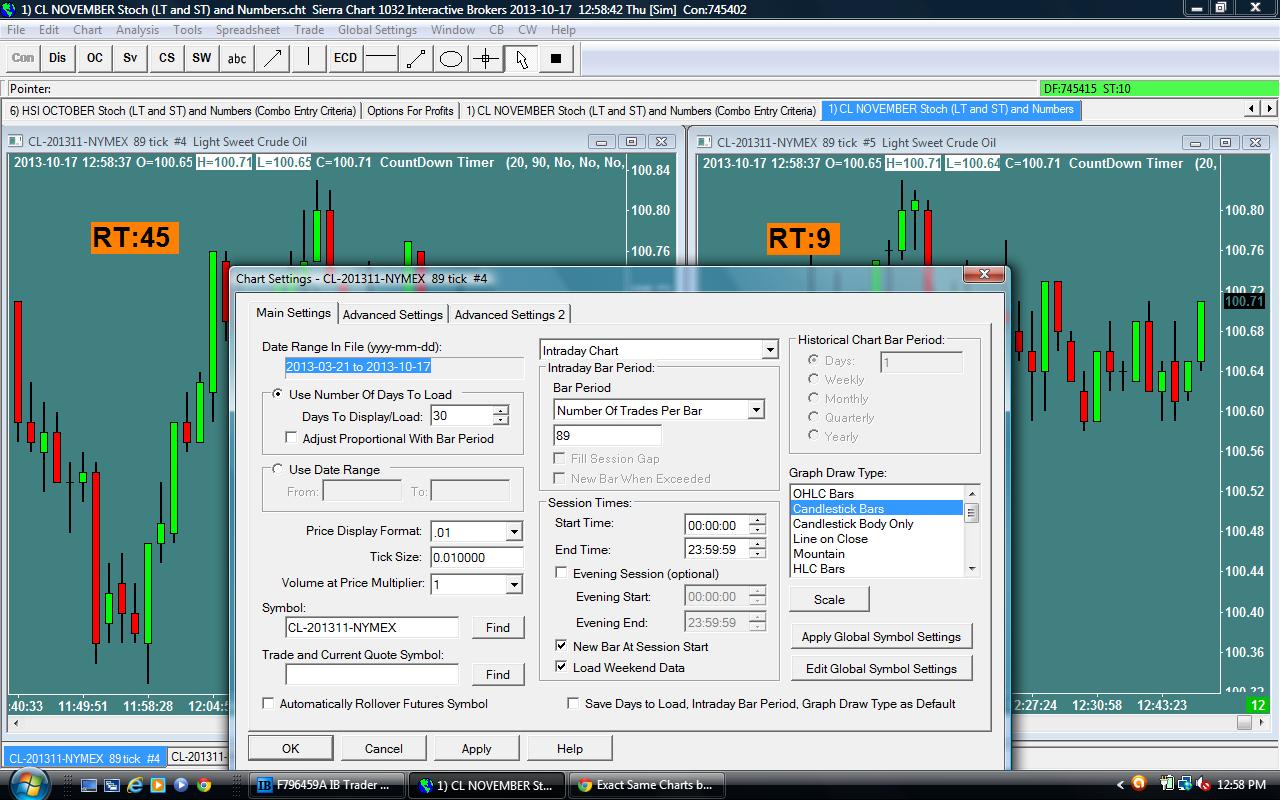Select the vertical line drawing tool
The width and height of the screenshot is (1280, 800).
[x=309, y=58]
